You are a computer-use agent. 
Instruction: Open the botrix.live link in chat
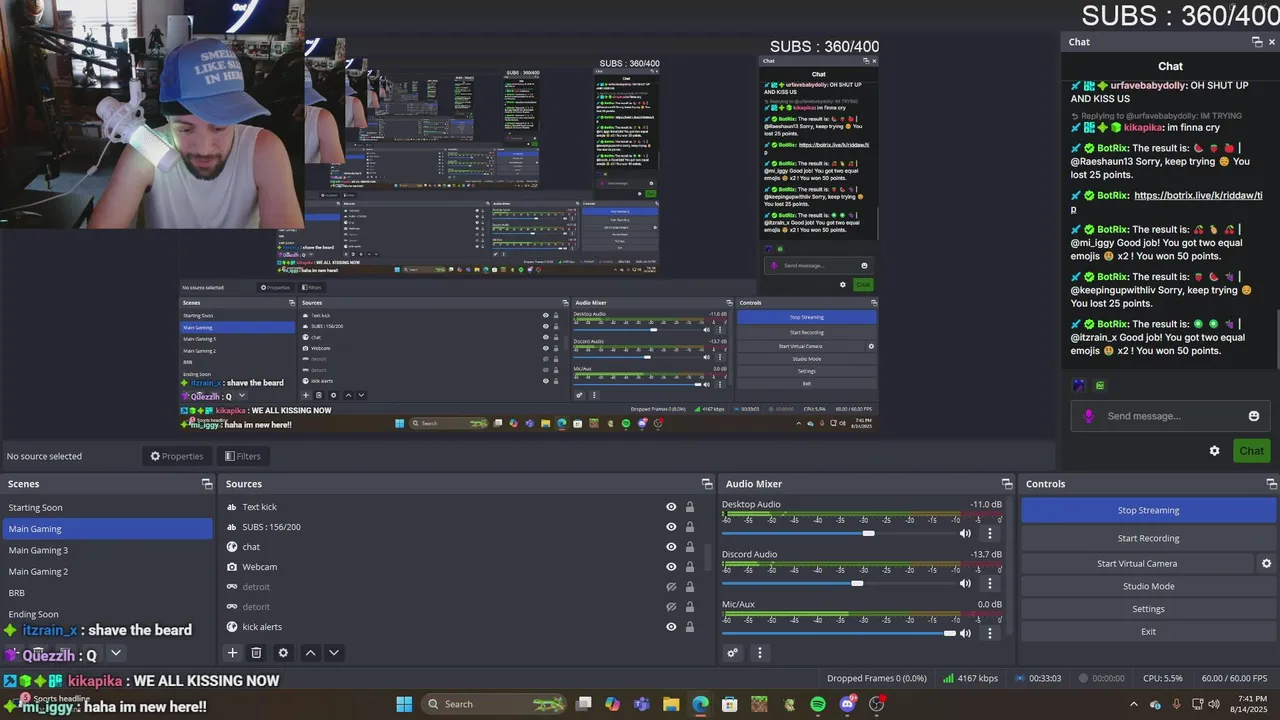(1166, 202)
